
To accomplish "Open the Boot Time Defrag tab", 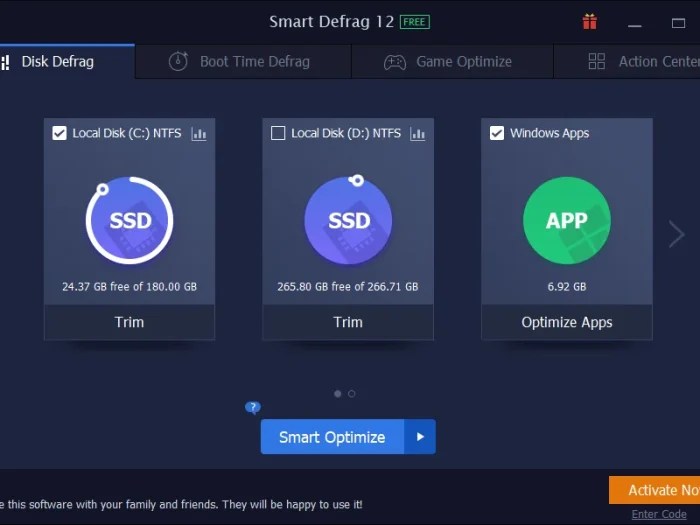I will point(243,62).
